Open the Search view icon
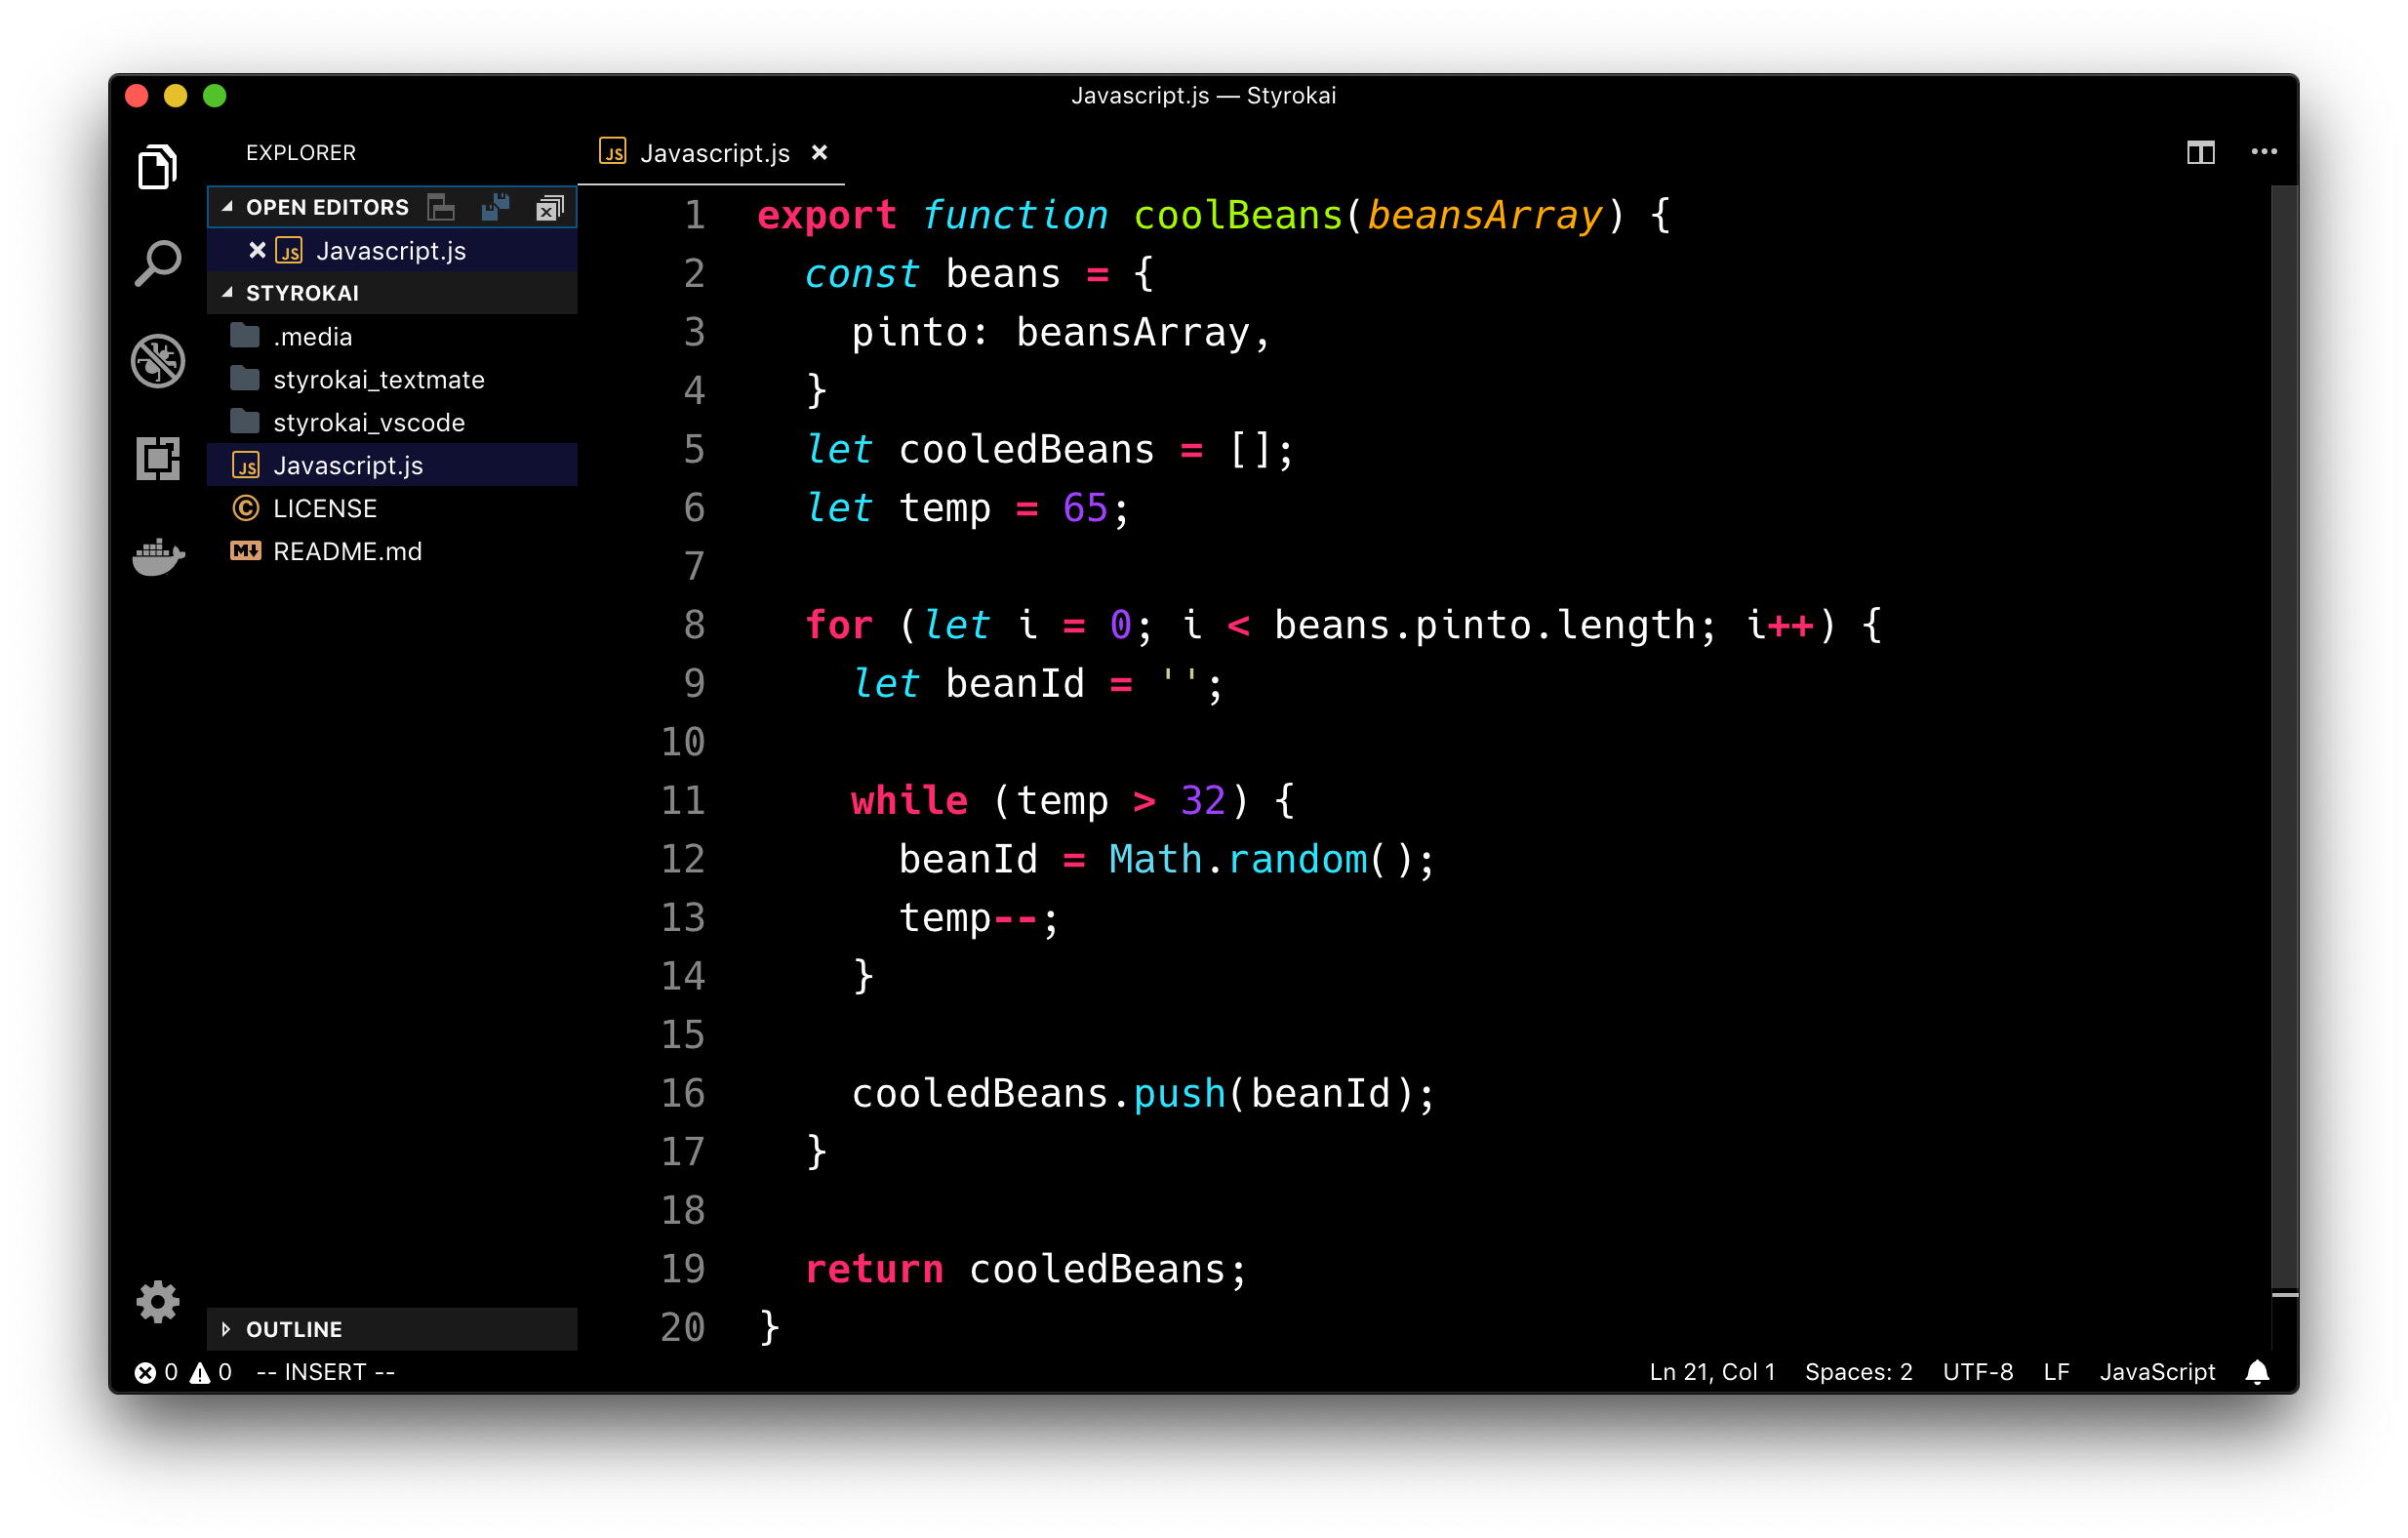The height and width of the screenshot is (1538, 2408). click(x=157, y=263)
